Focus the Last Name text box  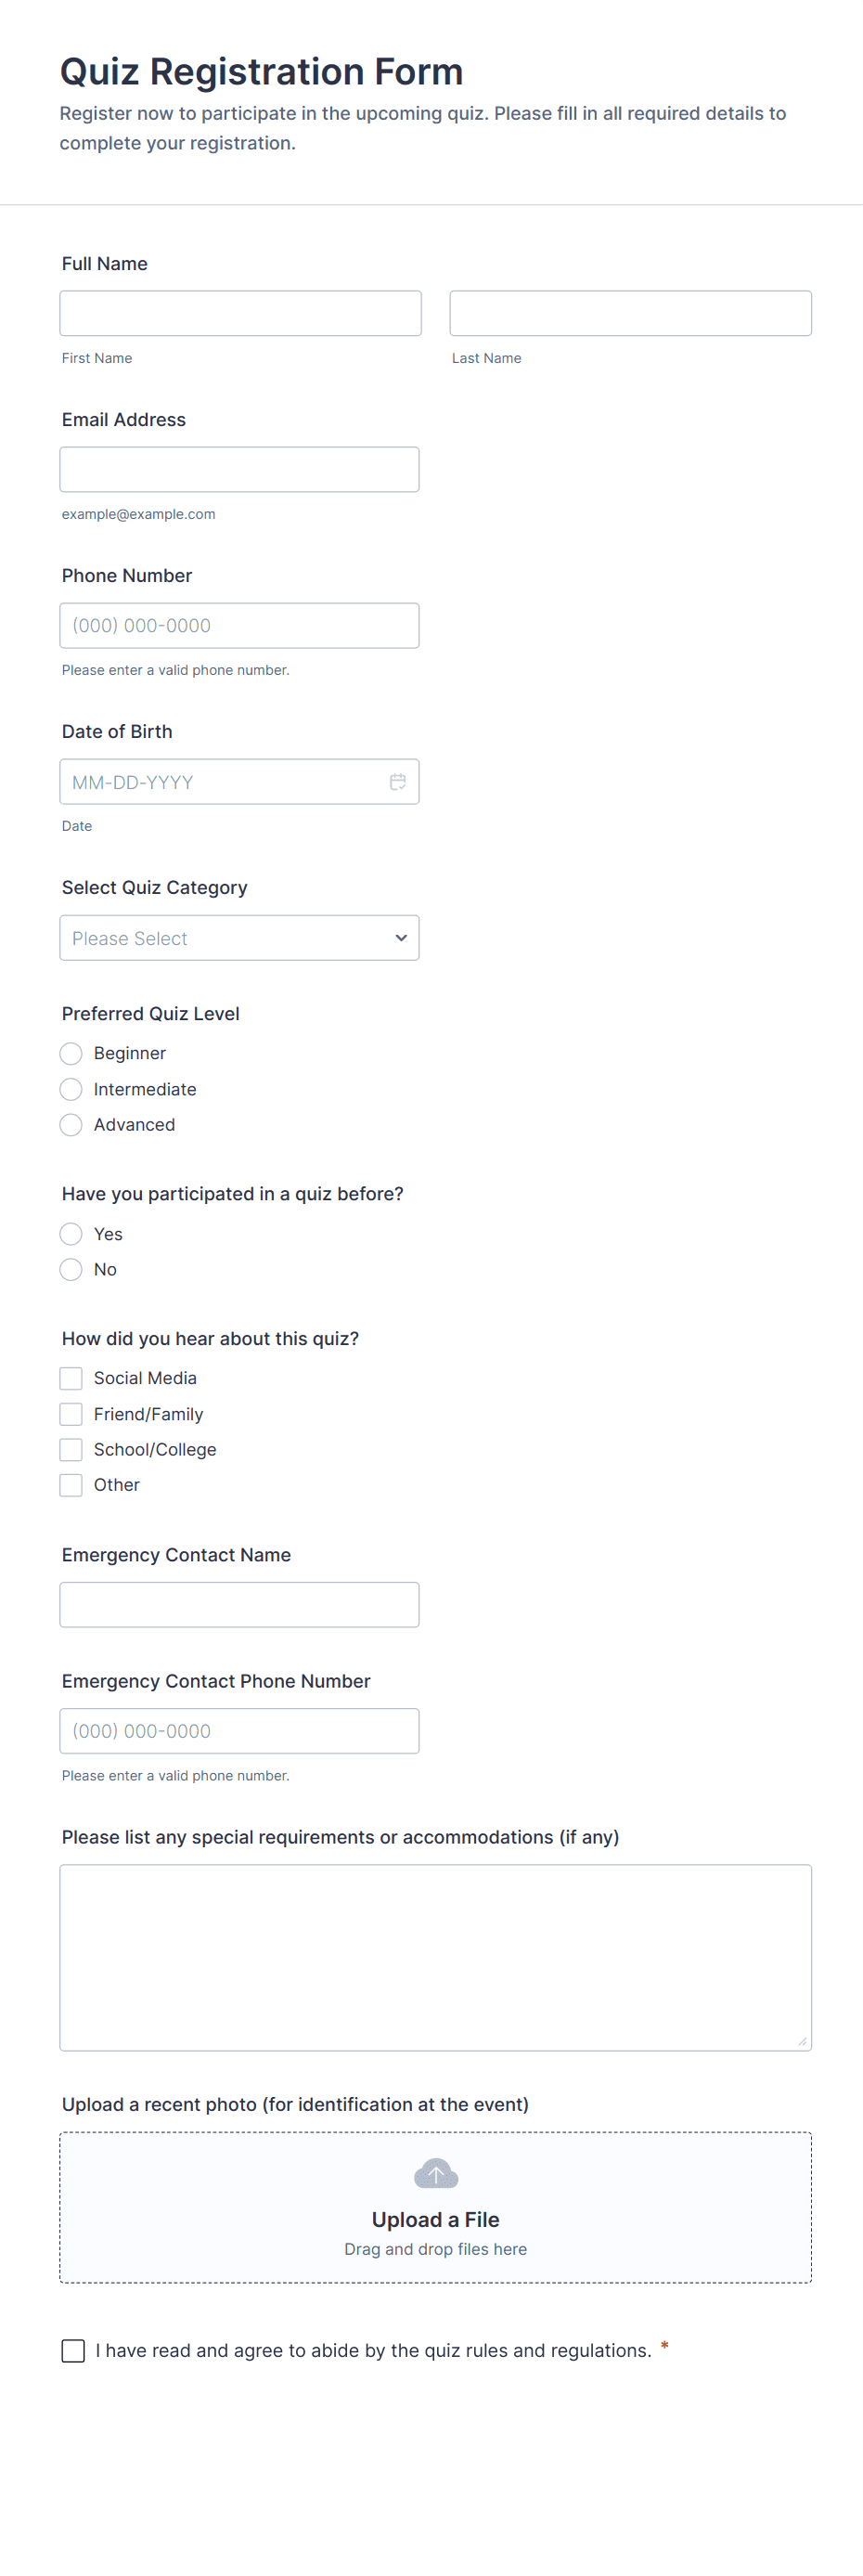[630, 314]
